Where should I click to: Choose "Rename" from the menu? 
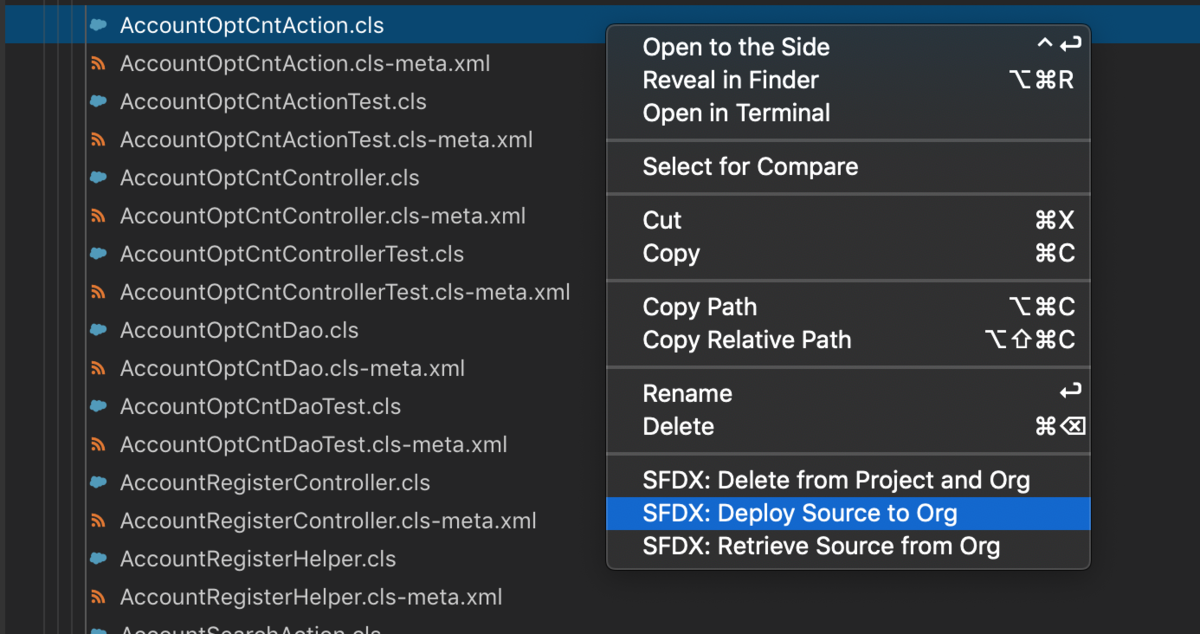[687, 393]
